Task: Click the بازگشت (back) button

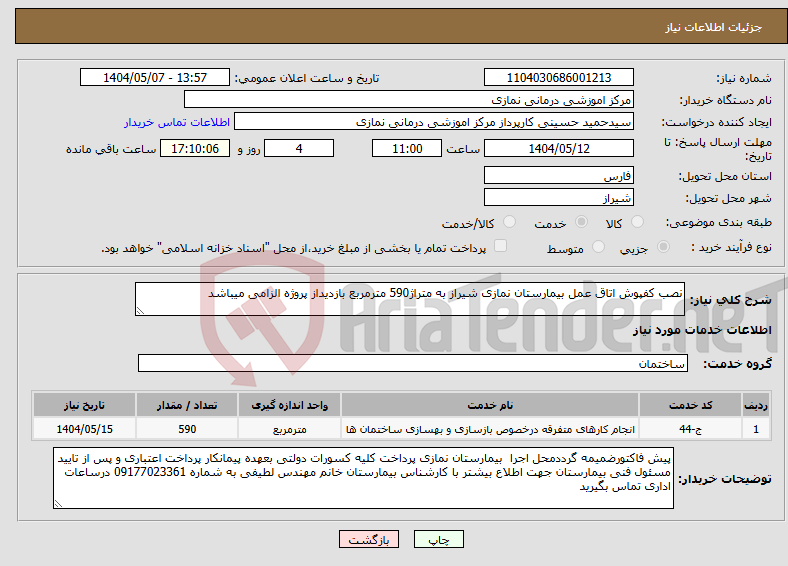Action: [368, 539]
